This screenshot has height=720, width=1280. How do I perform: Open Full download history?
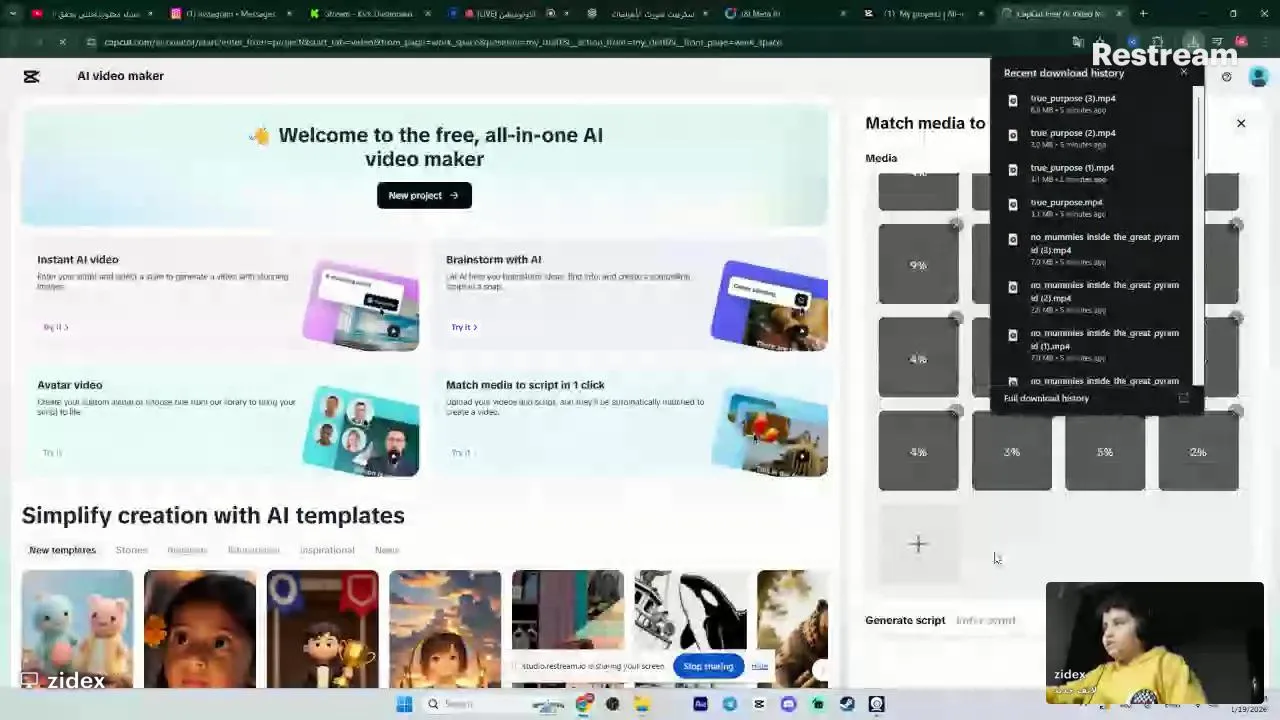click(1046, 398)
